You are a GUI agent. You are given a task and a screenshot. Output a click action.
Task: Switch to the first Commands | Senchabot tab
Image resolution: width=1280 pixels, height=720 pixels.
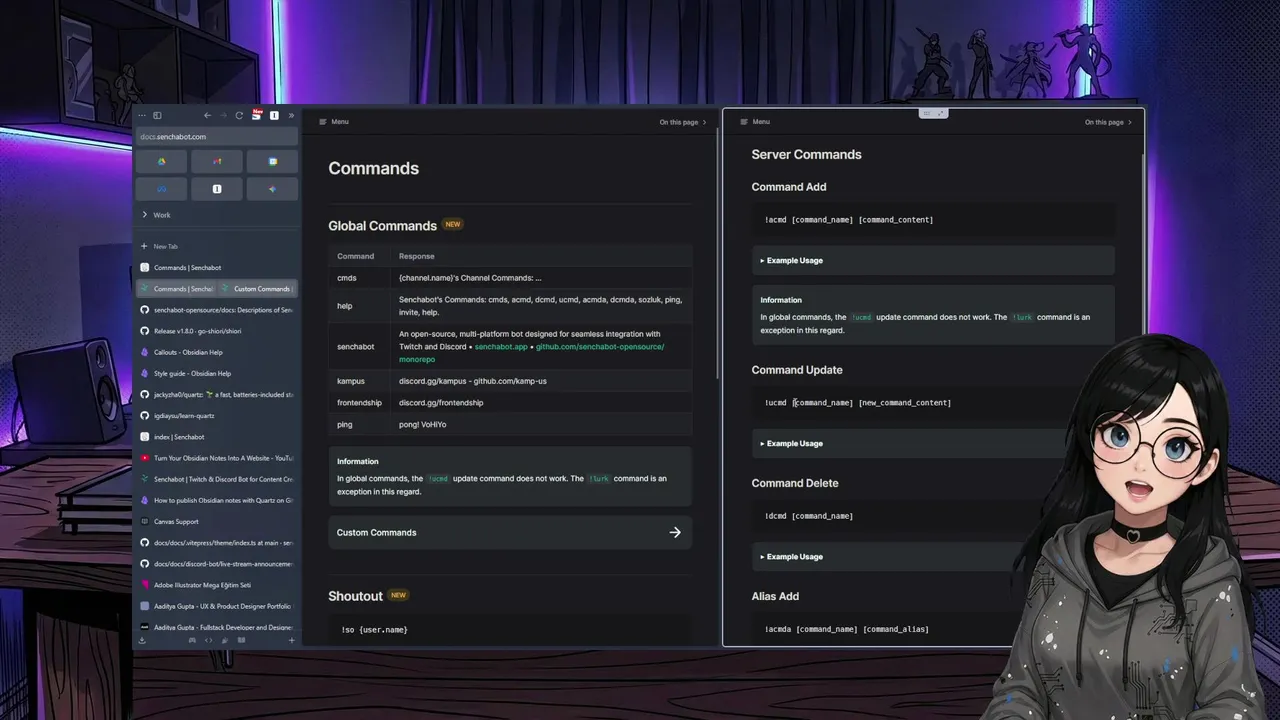[217, 267]
